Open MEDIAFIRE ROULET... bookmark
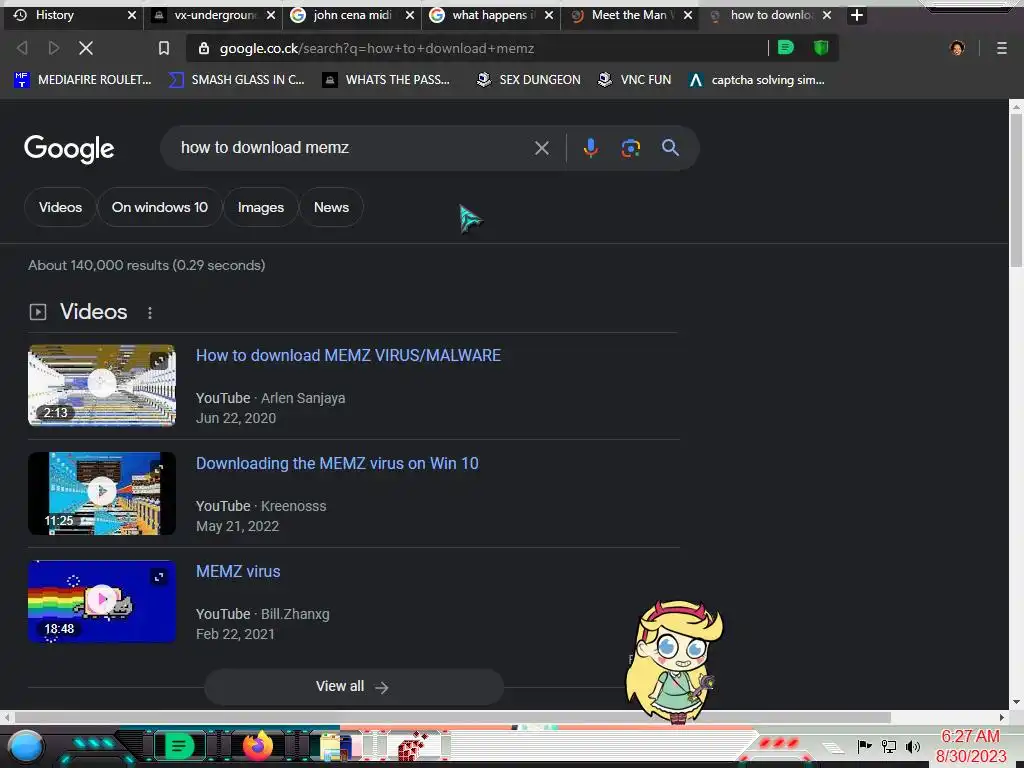The height and width of the screenshot is (768, 1024). coord(82,80)
